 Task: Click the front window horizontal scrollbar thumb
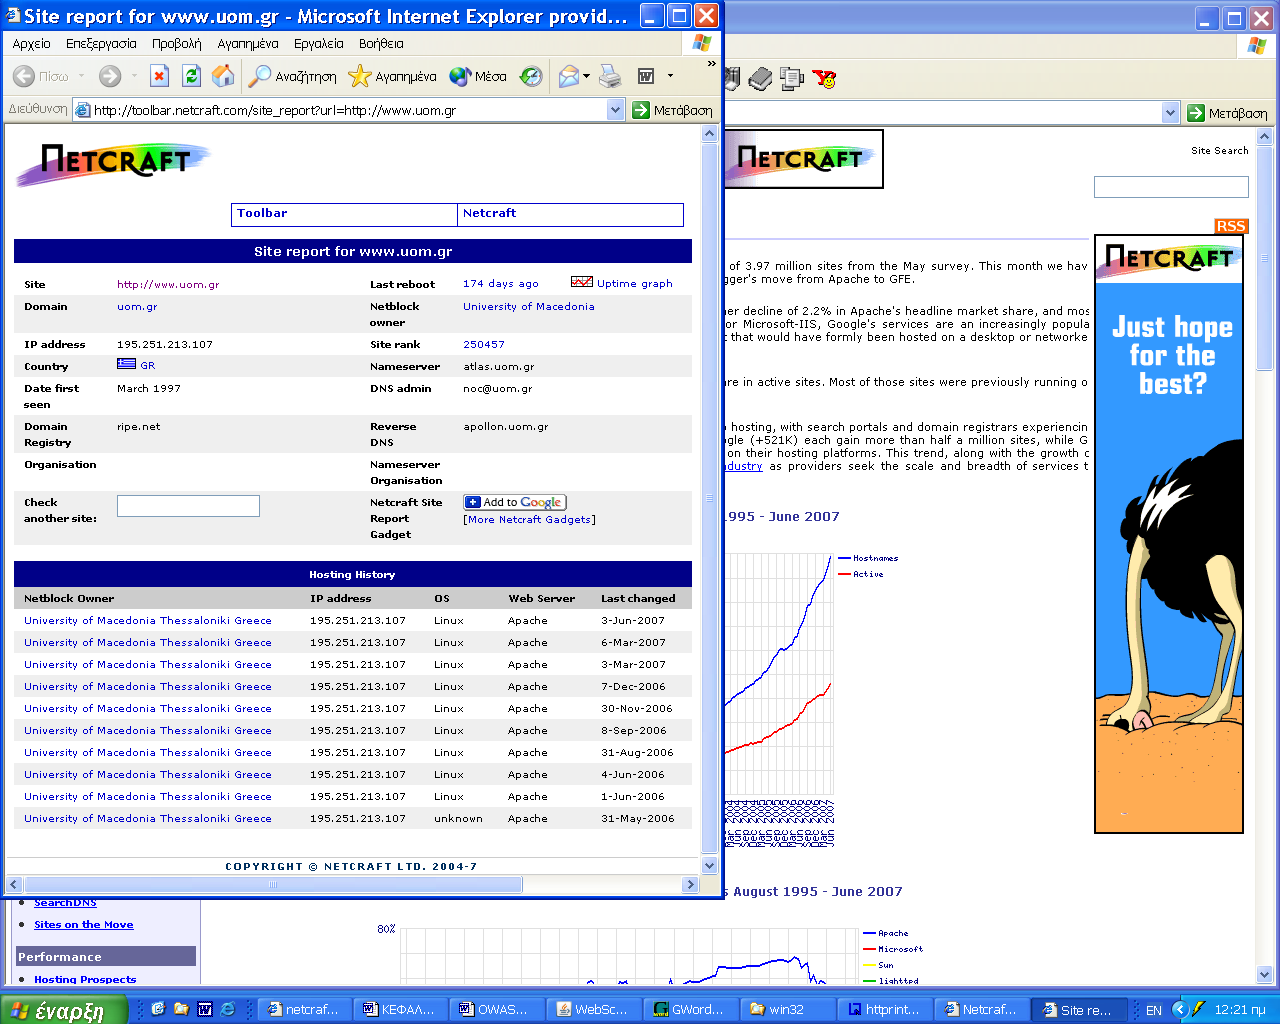click(x=272, y=884)
